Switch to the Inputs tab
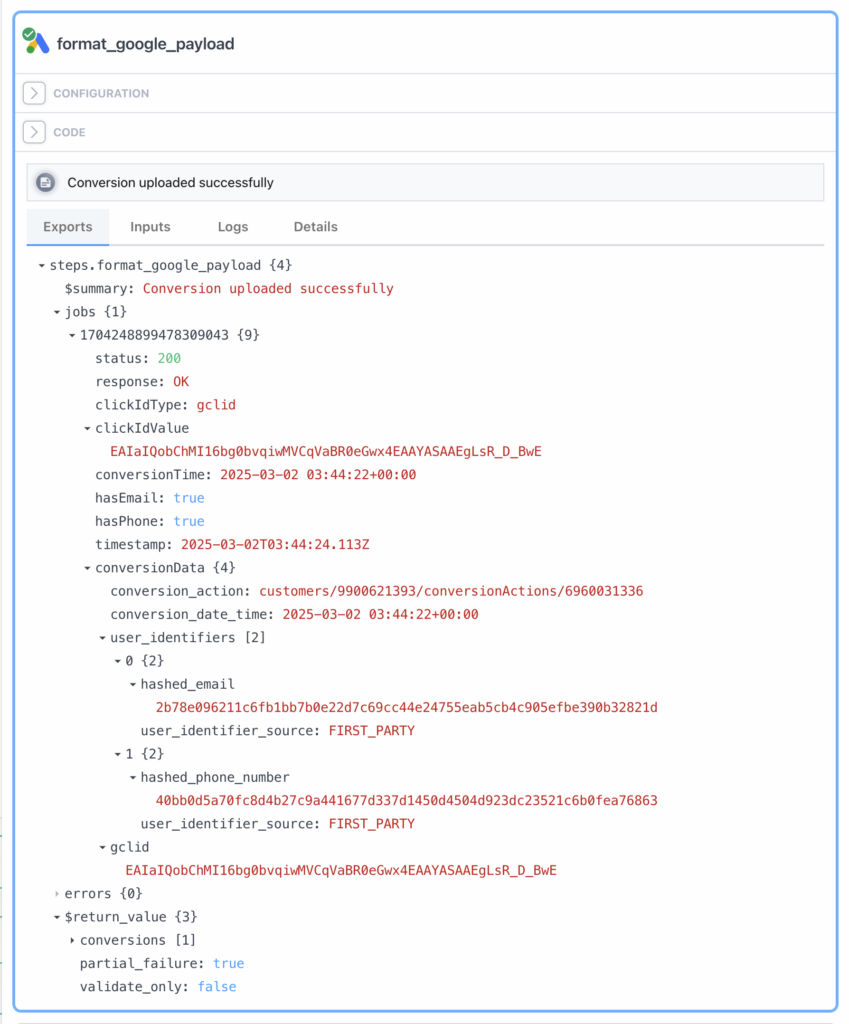 tap(150, 227)
